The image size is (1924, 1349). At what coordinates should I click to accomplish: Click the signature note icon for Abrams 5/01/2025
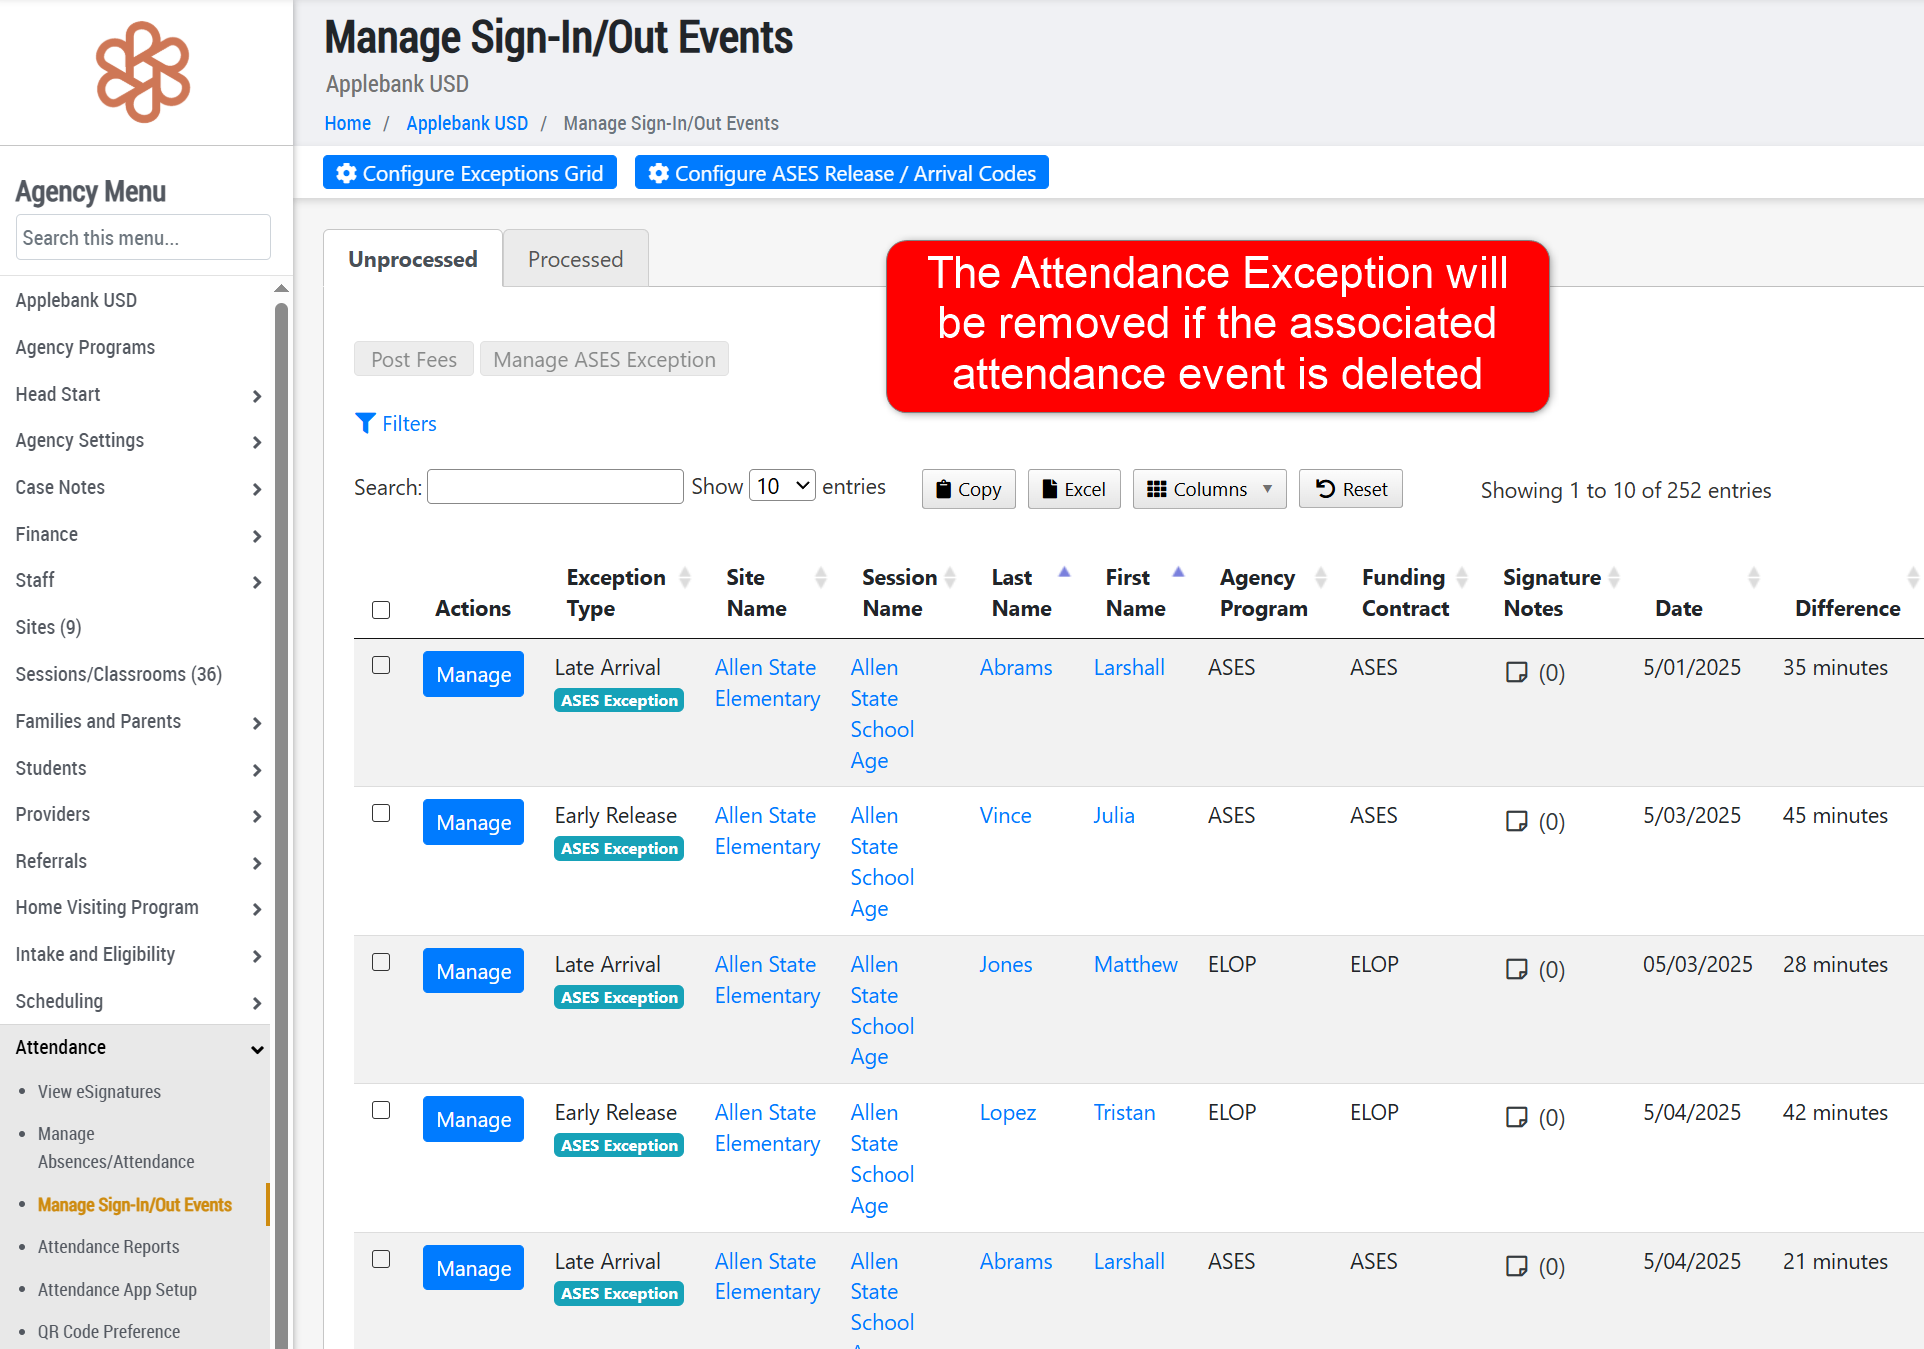coord(1516,672)
